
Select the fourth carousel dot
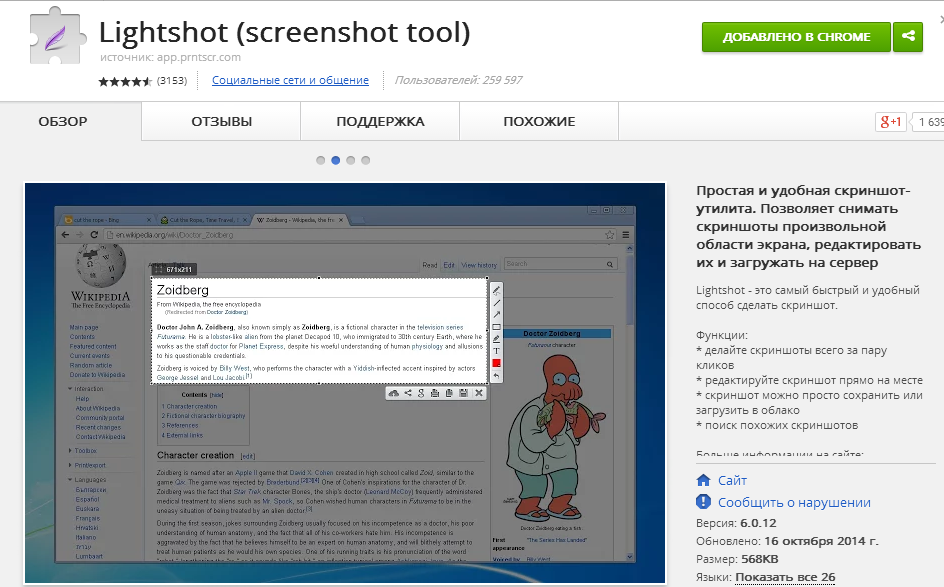coord(365,160)
